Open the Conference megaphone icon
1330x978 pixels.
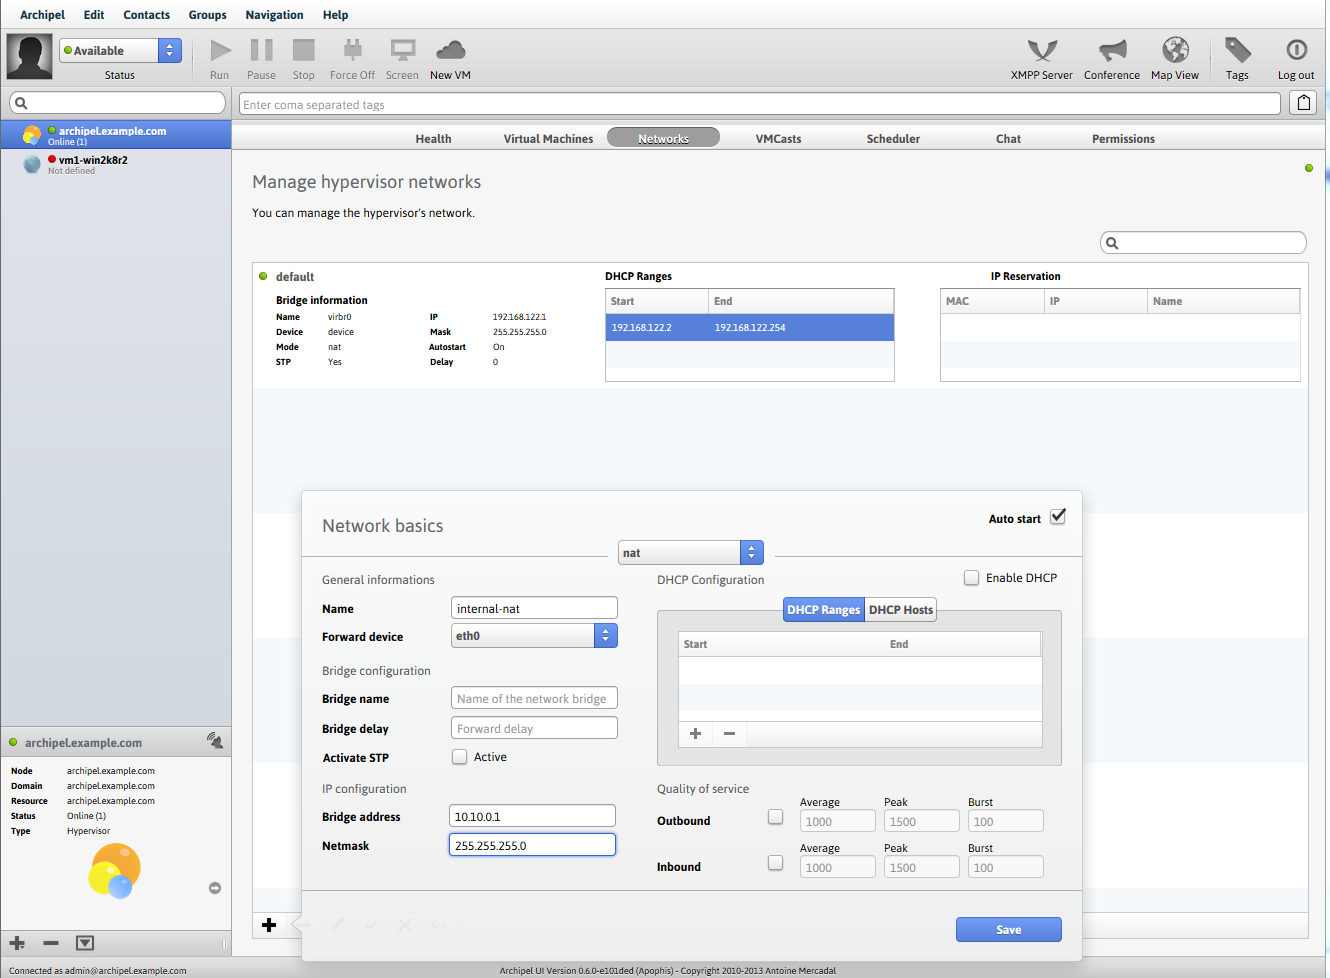[x=1112, y=50]
